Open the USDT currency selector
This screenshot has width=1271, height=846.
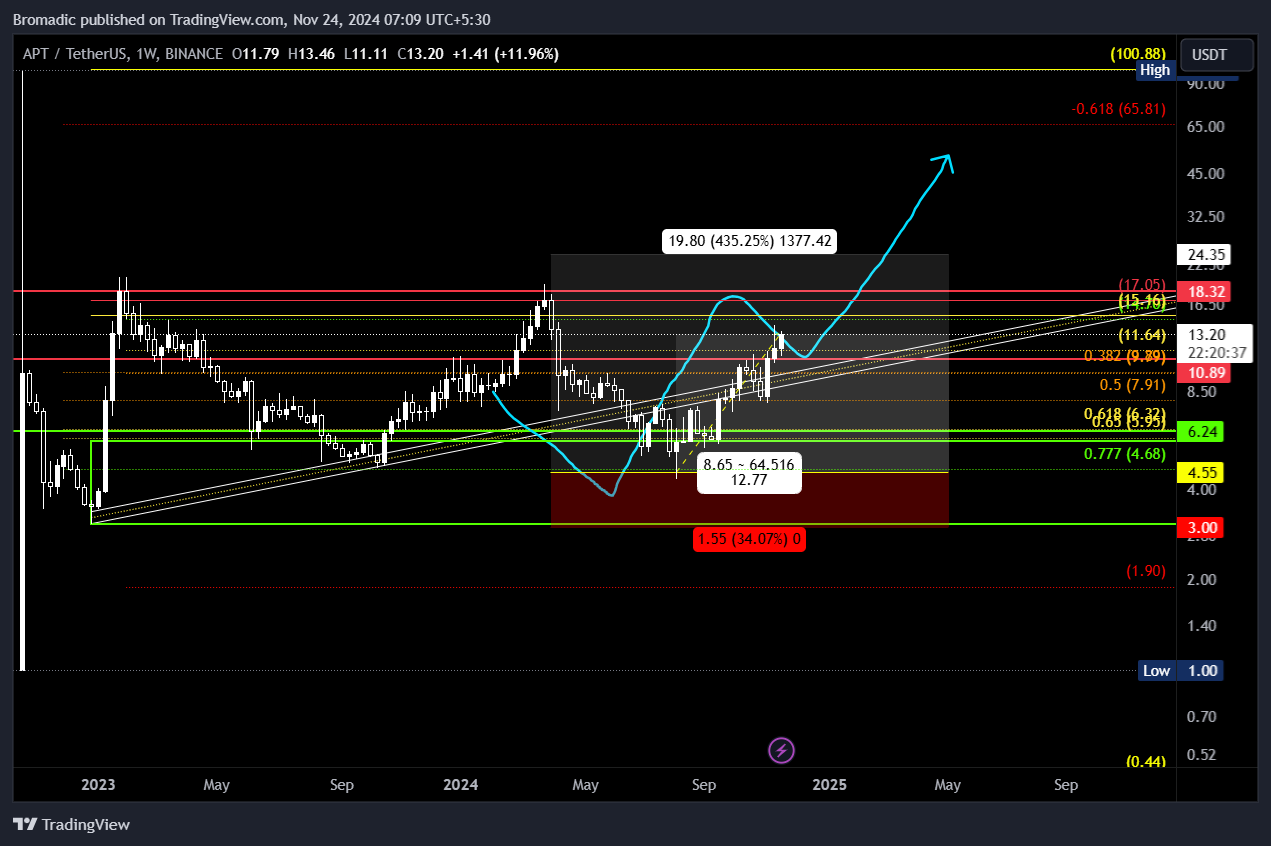click(x=1216, y=54)
